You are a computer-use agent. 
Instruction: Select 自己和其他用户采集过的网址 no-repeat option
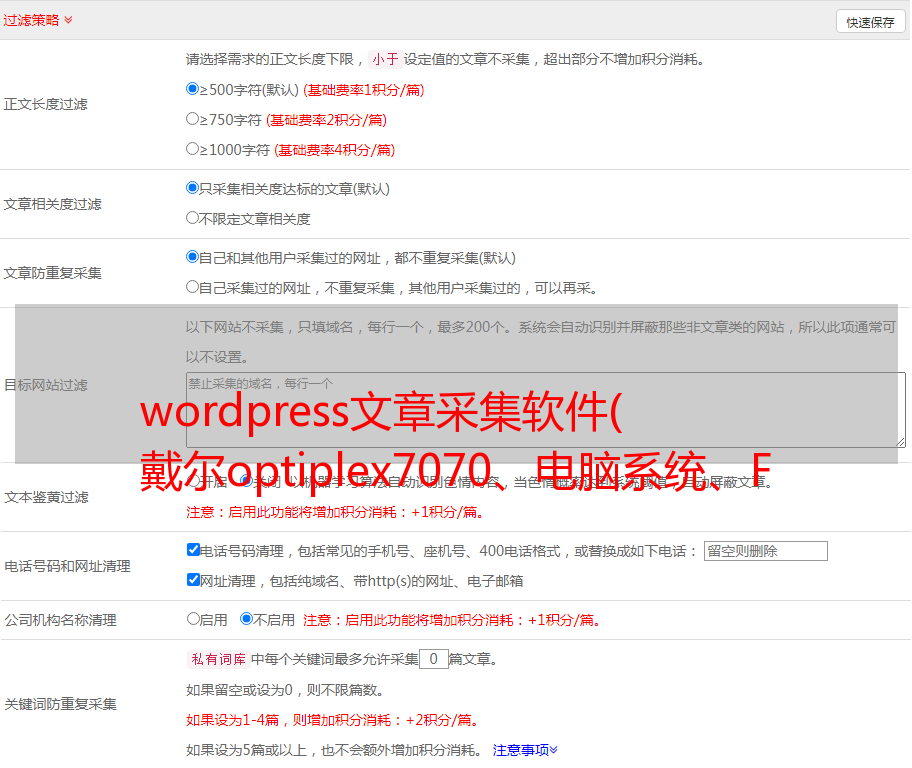click(x=192, y=257)
